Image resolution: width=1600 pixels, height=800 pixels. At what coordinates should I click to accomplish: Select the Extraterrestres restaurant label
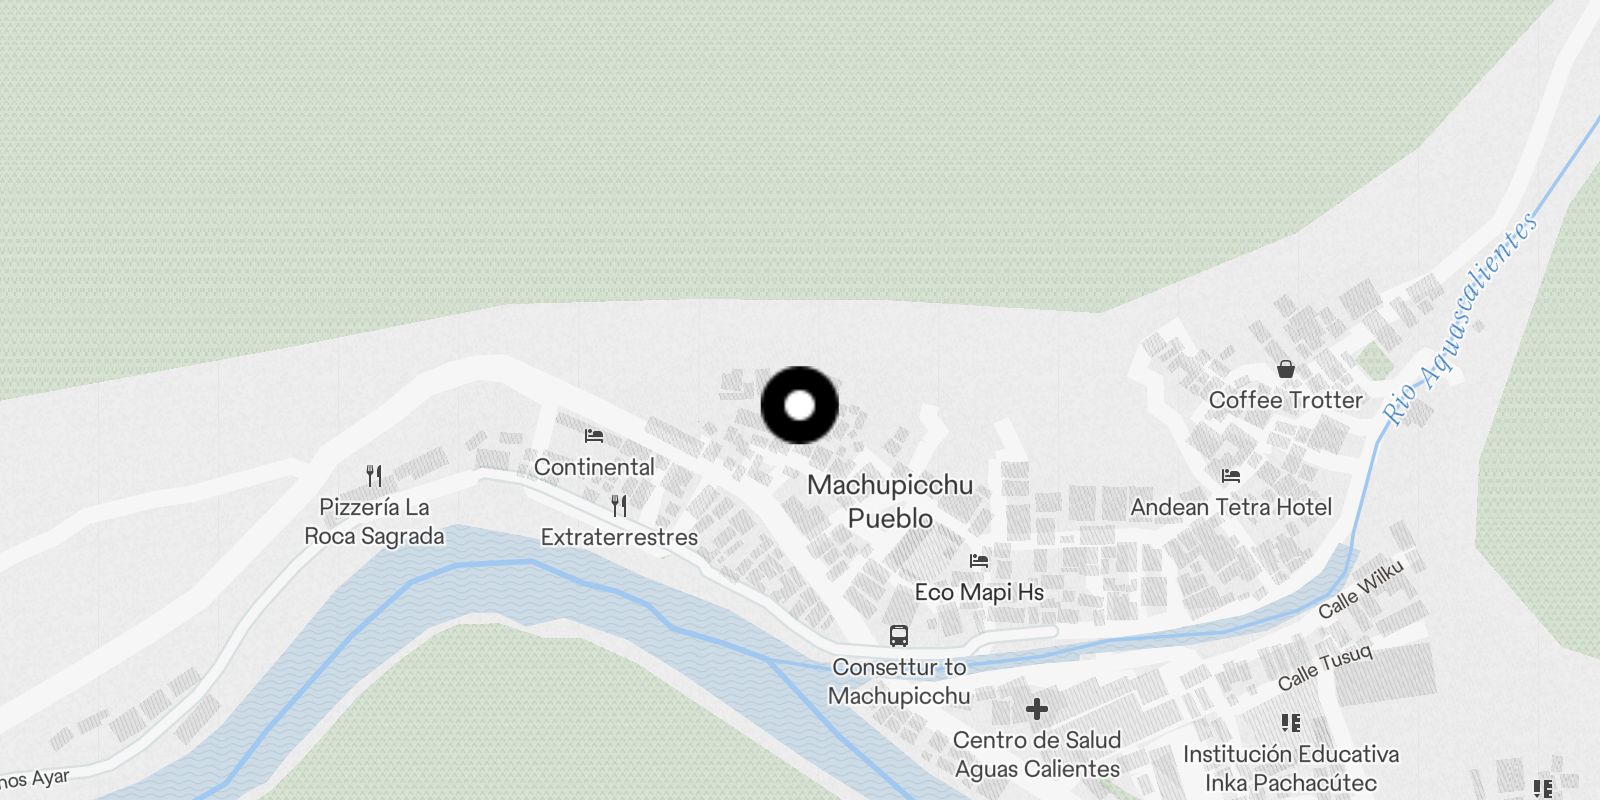[x=619, y=537]
